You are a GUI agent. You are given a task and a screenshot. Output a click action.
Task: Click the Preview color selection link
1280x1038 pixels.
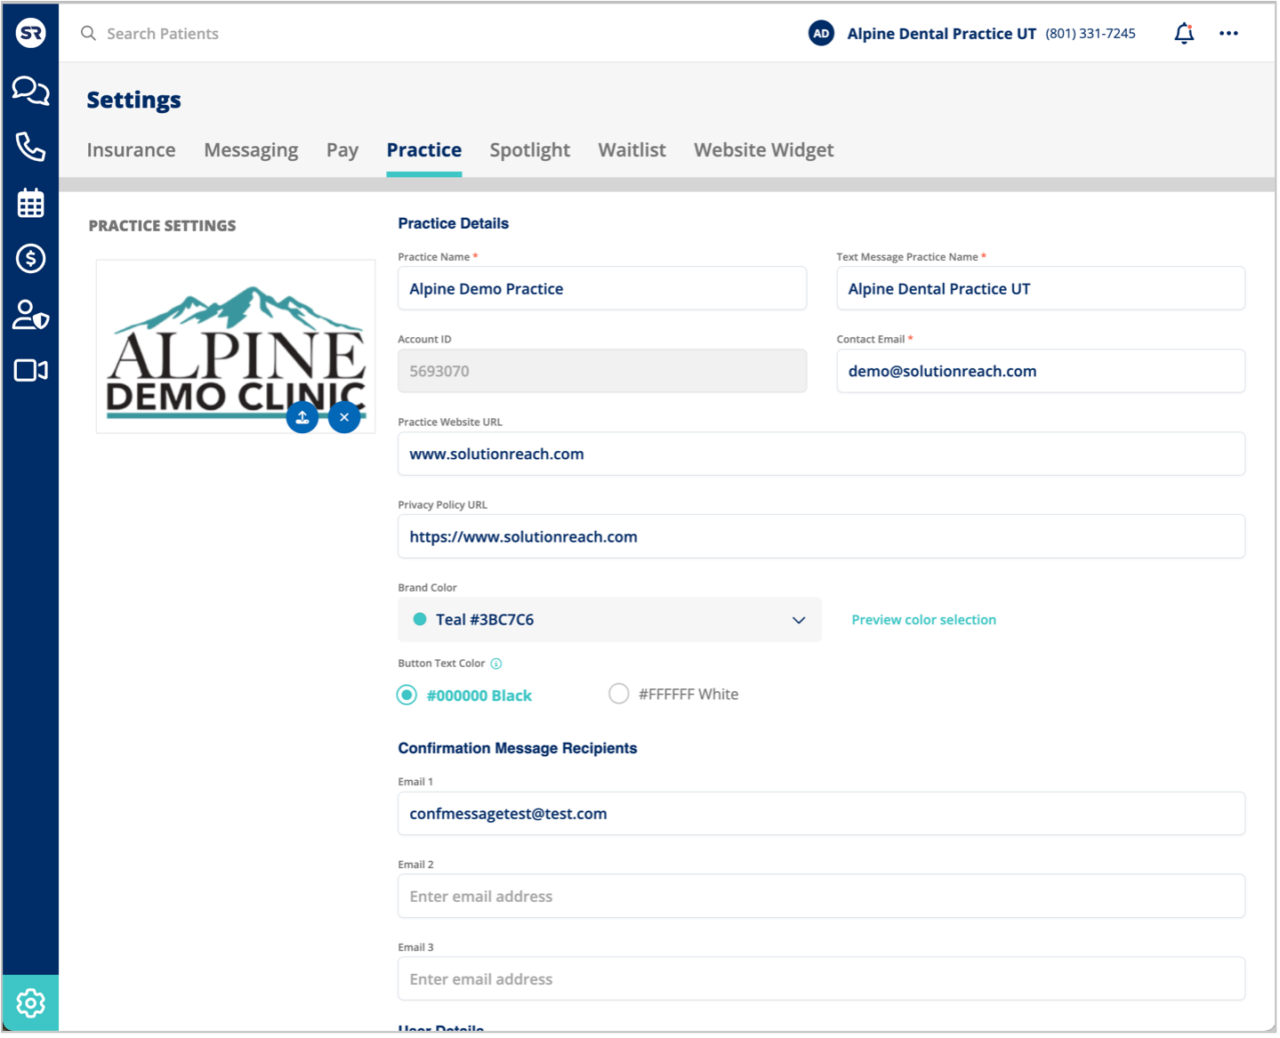coord(924,620)
